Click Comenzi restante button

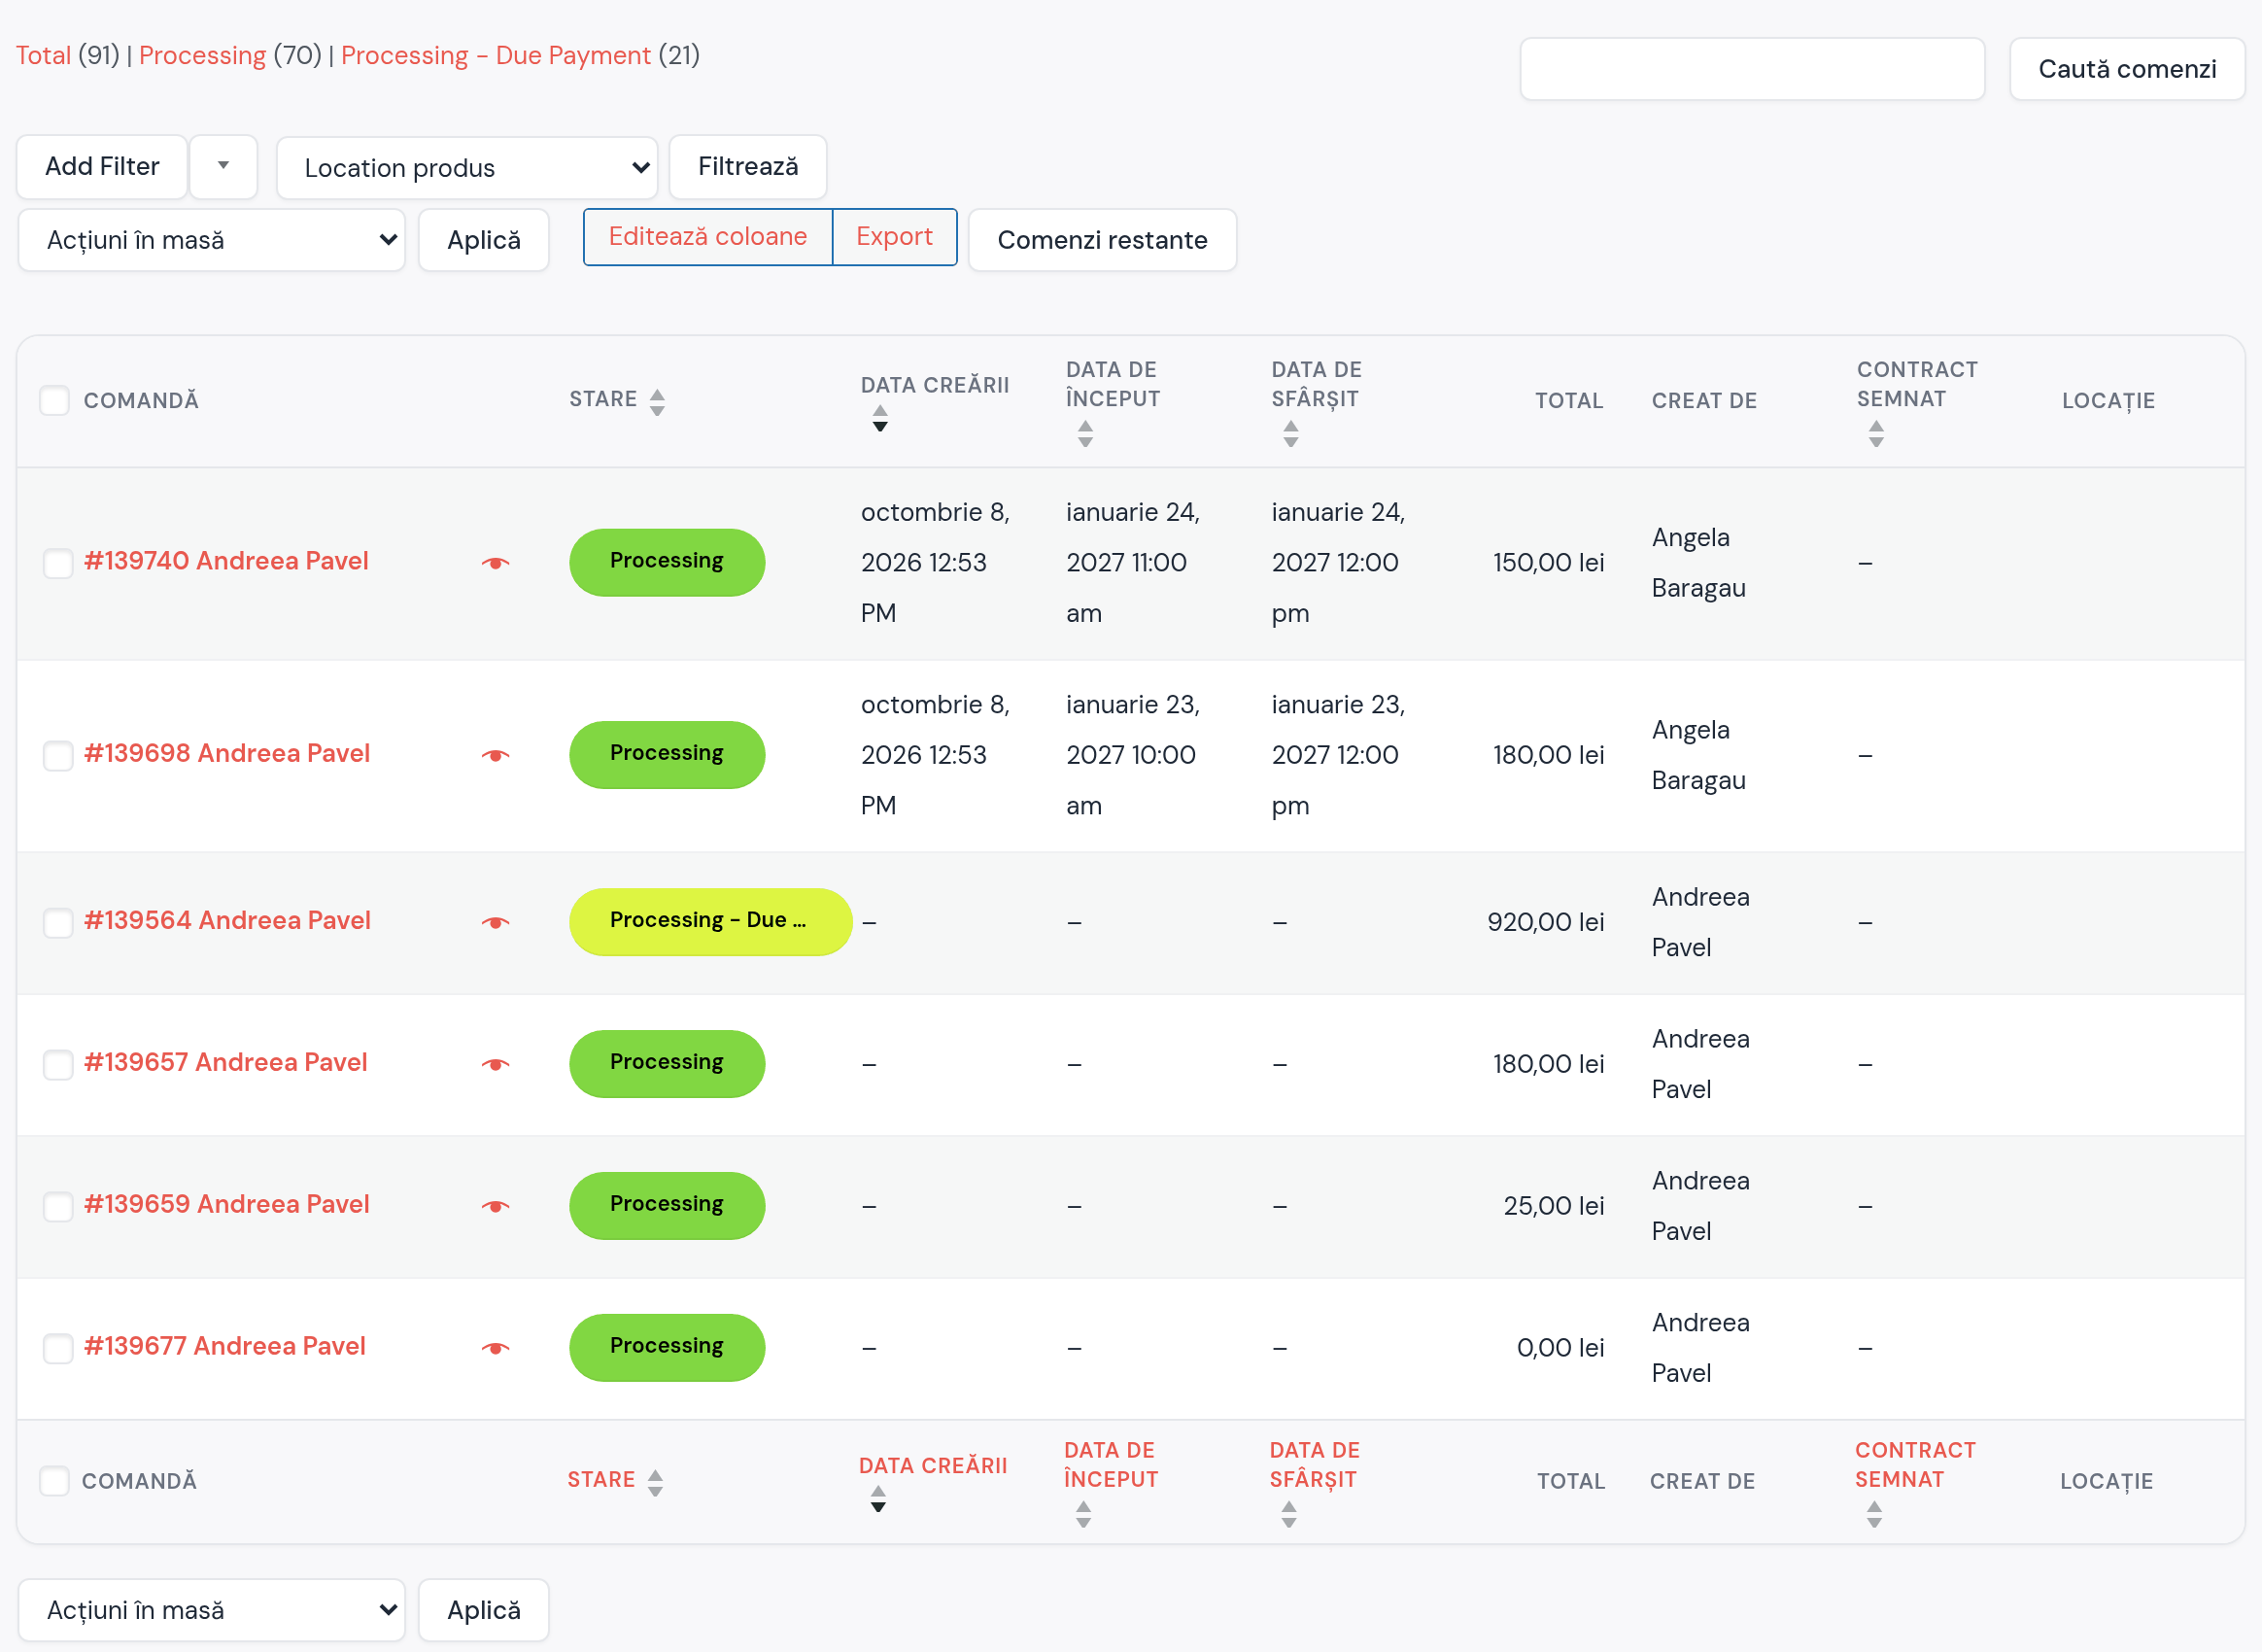1102,240
